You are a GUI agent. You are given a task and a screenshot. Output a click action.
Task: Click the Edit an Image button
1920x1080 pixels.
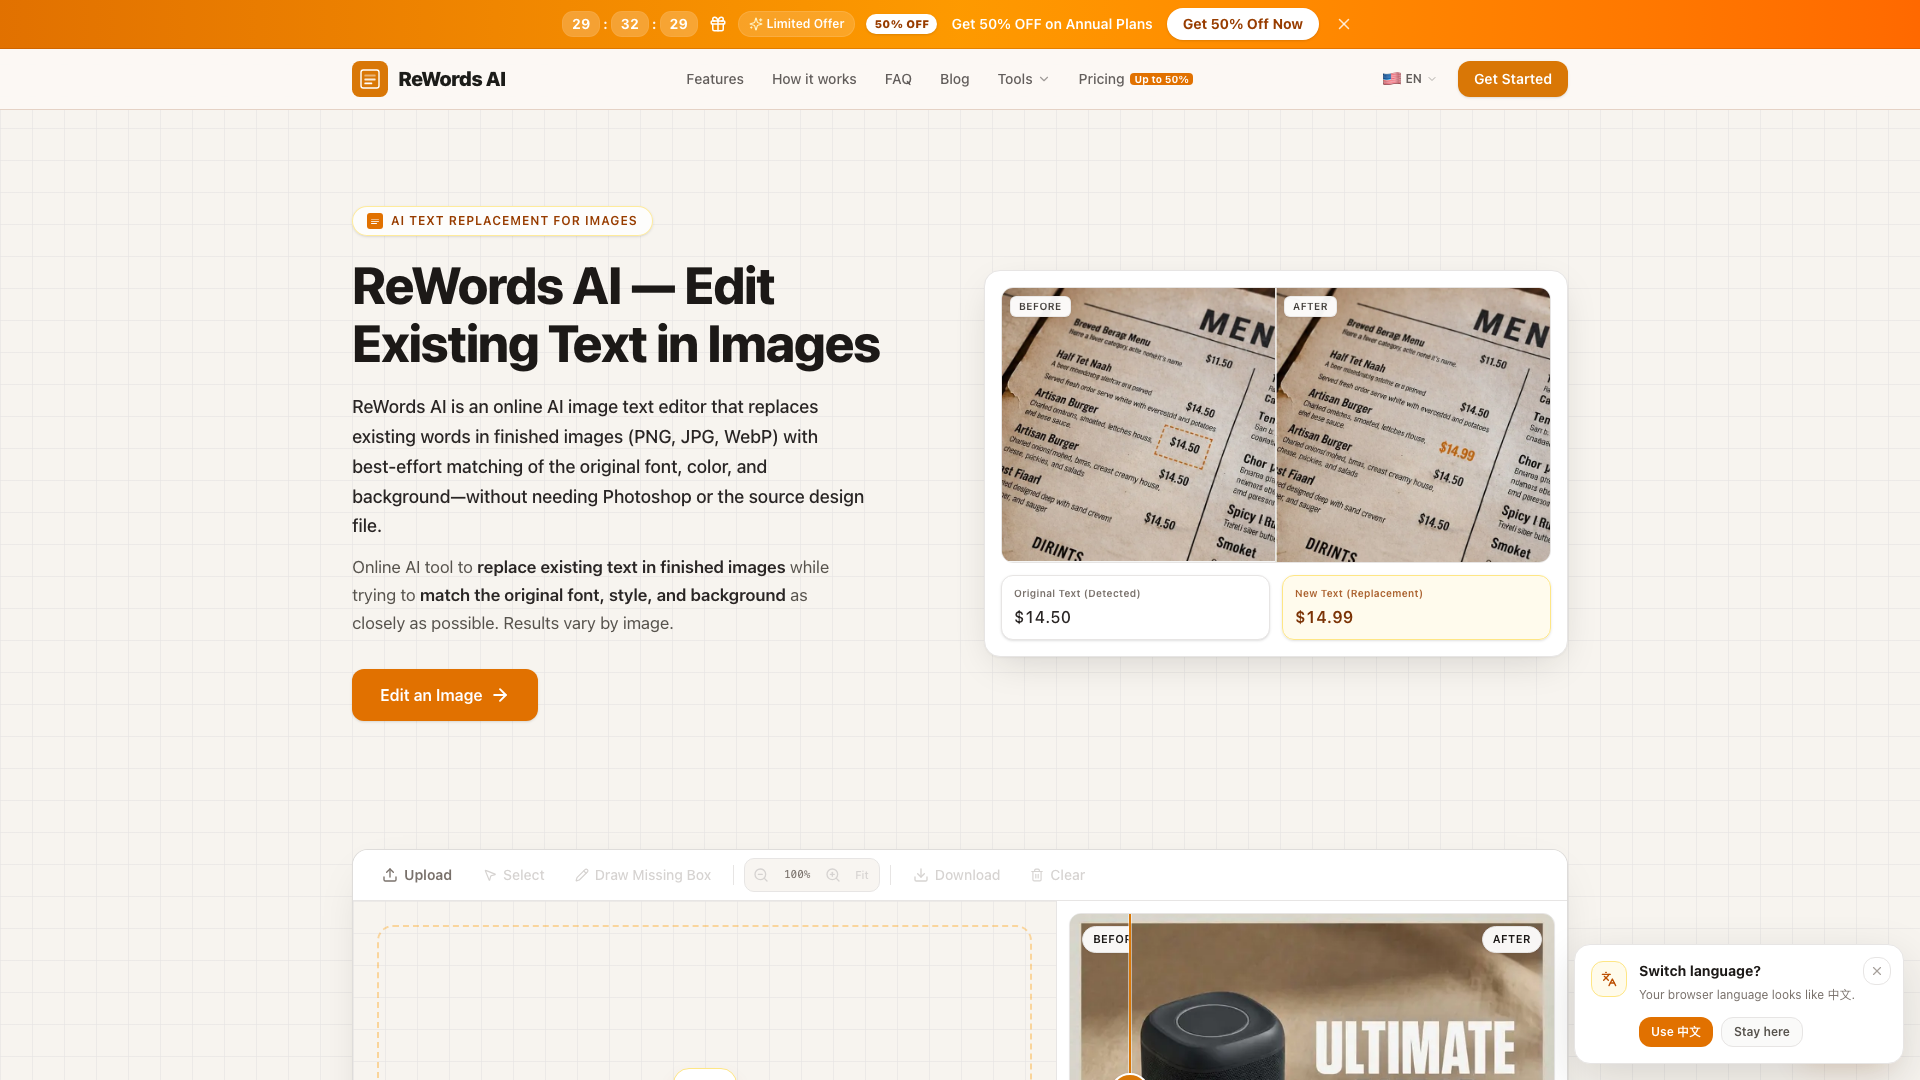[x=445, y=695]
